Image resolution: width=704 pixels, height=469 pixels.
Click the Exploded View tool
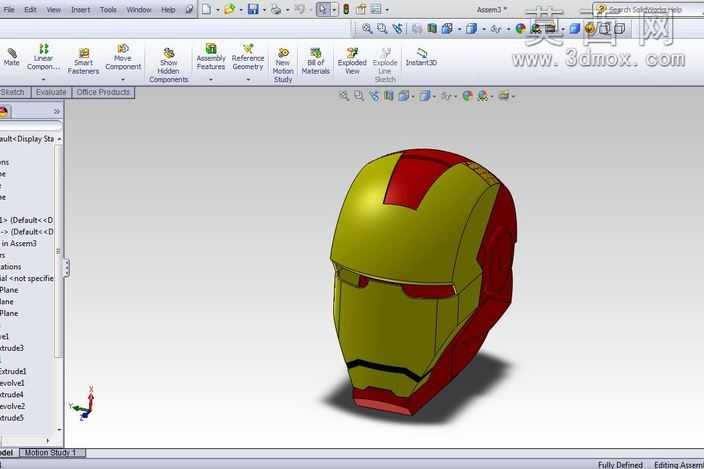click(x=352, y=61)
